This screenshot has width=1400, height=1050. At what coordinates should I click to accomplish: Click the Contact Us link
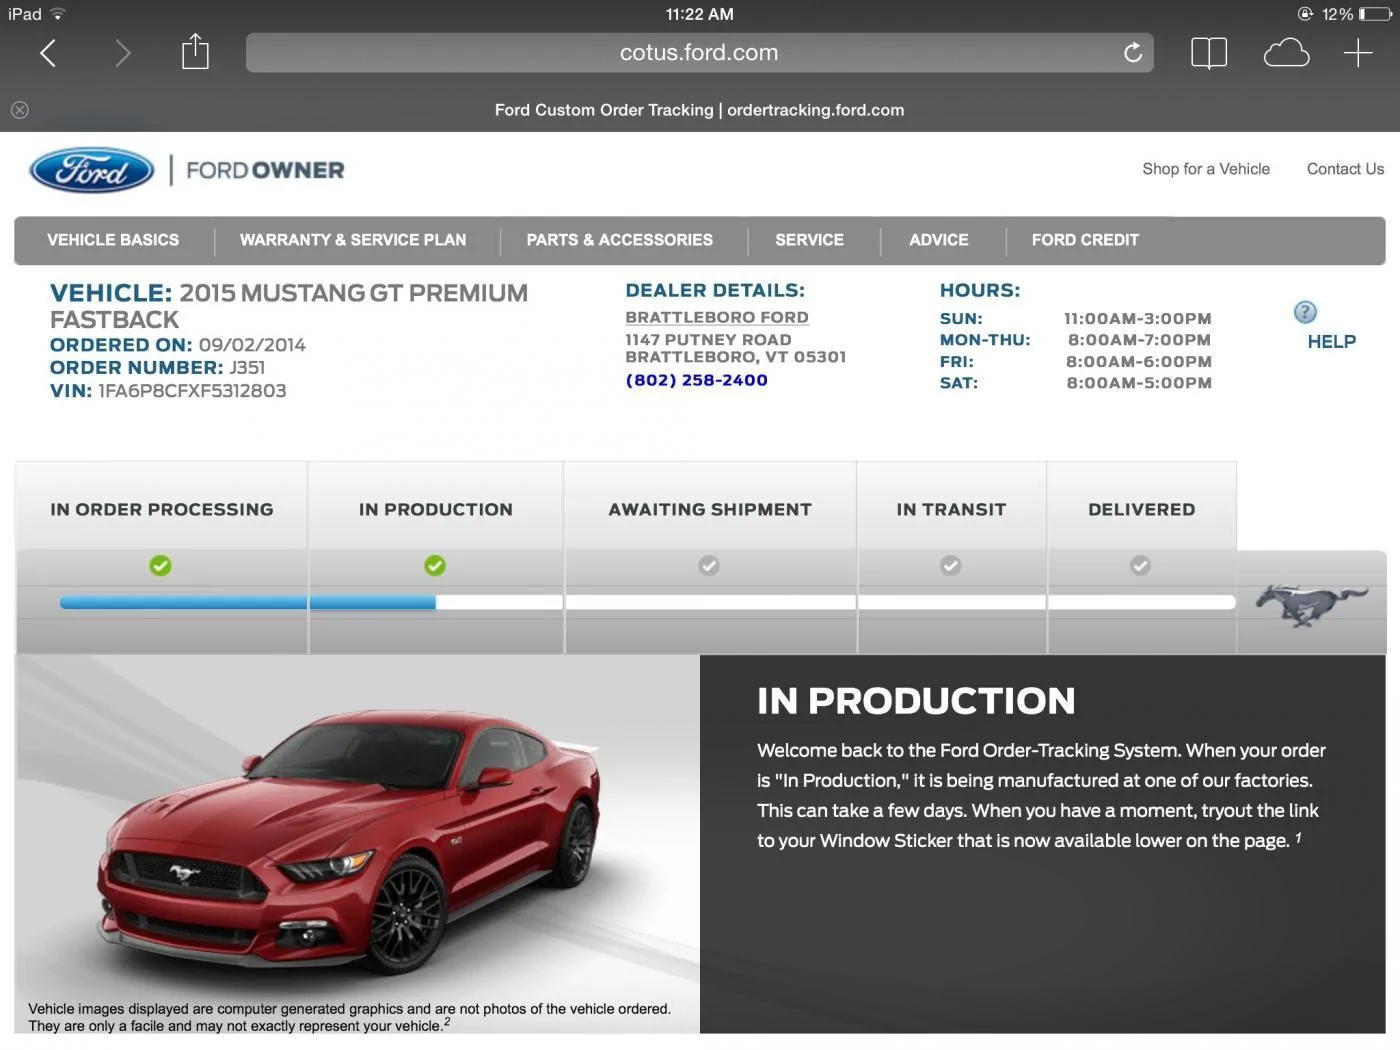click(x=1345, y=169)
